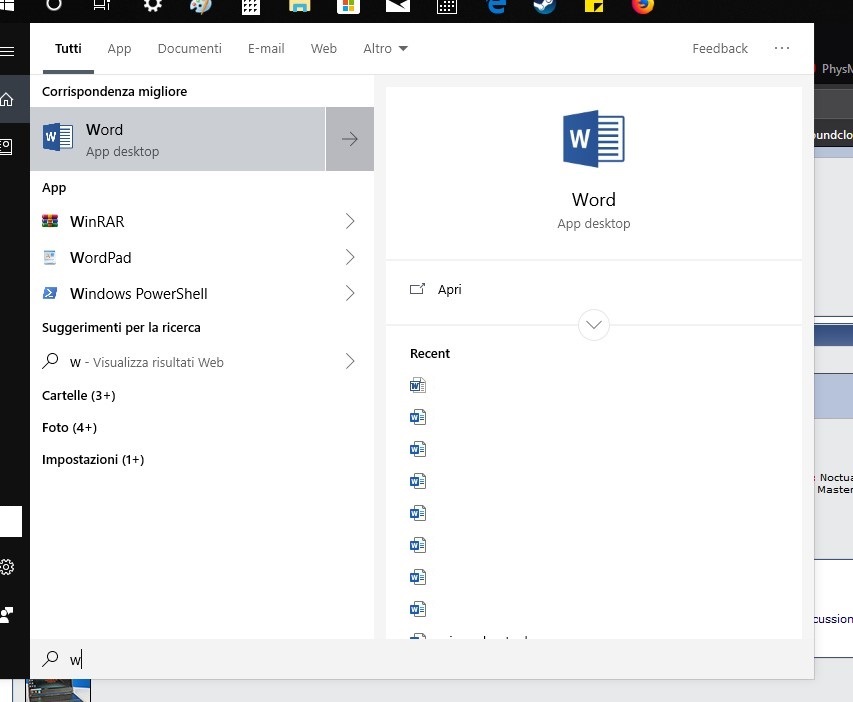The width and height of the screenshot is (853, 702).
Task: Expand more actions with the round chevron
Action: (x=594, y=325)
